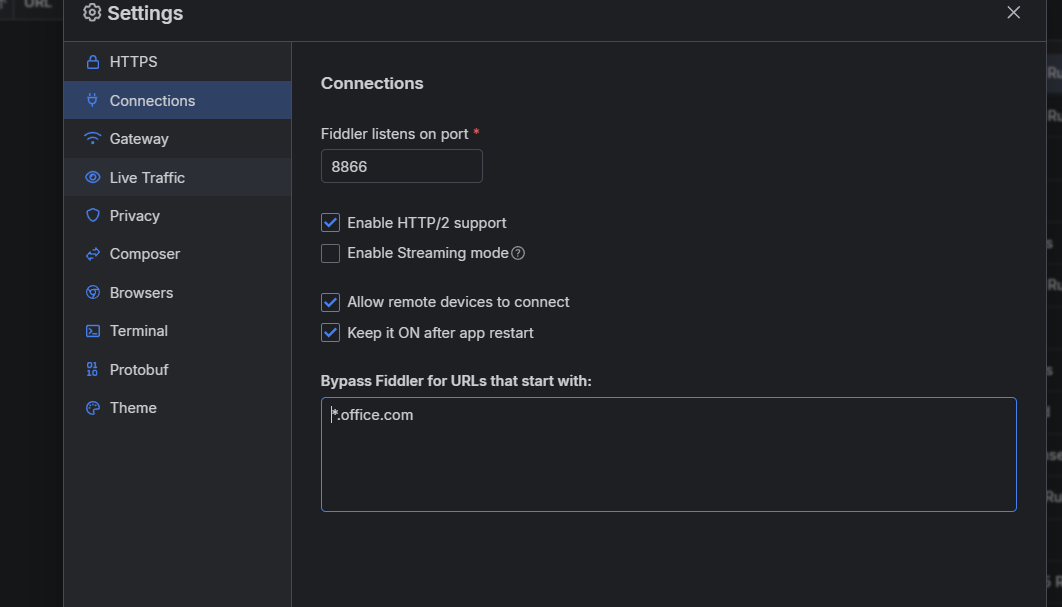Viewport: 1062px width, 607px height.
Task: Open help tooltip for Streaming mode
Action: (x=518, y=254)
